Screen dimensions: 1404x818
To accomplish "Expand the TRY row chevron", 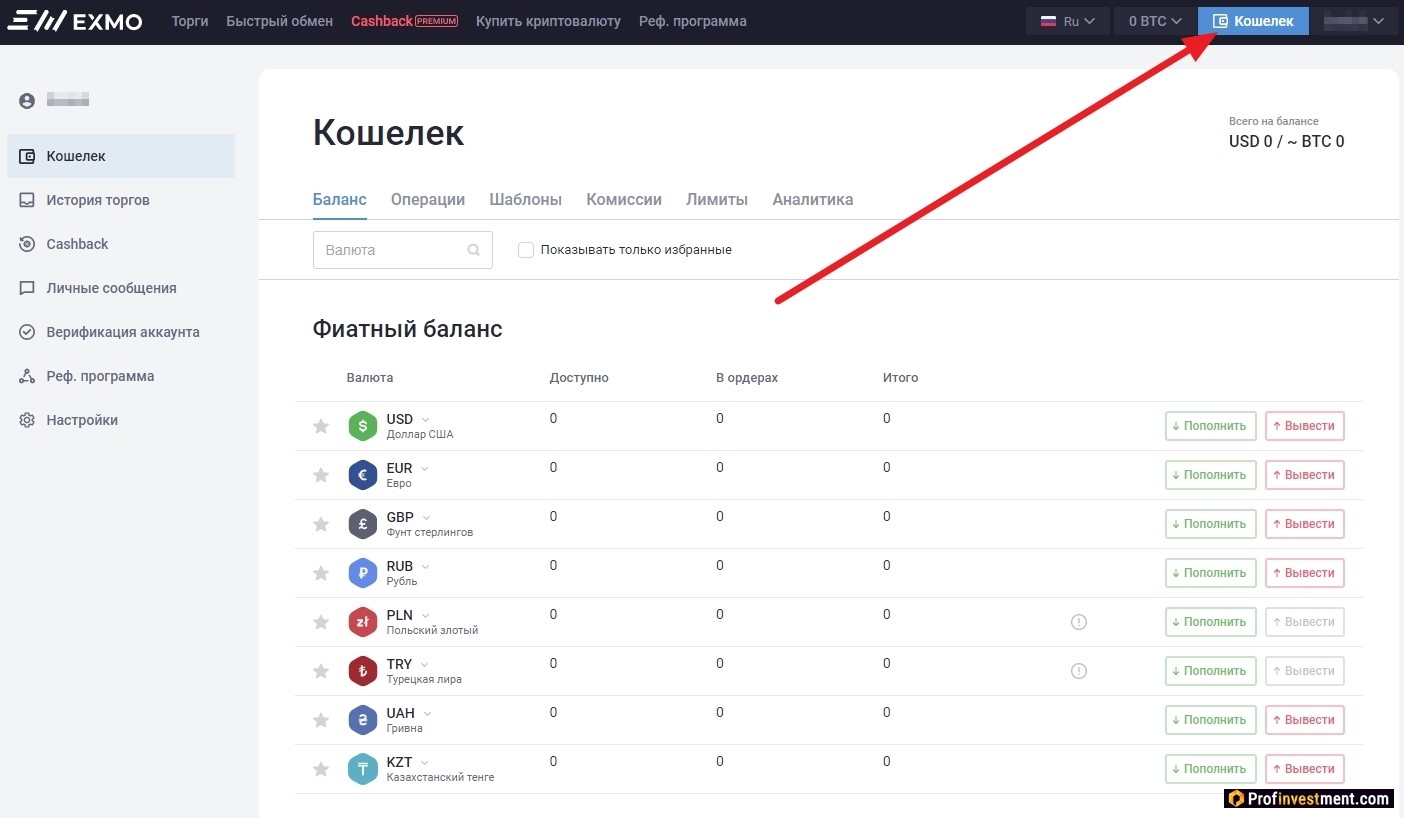I will (424, 664).
